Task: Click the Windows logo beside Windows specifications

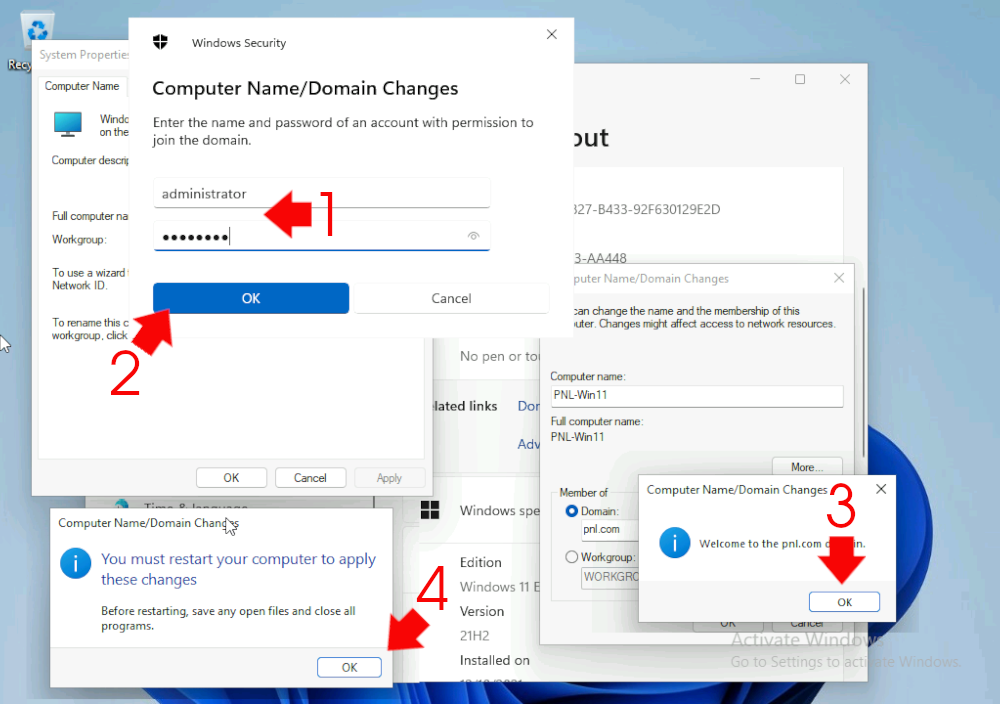Action: pyautogui.click(x=431, y=510)
